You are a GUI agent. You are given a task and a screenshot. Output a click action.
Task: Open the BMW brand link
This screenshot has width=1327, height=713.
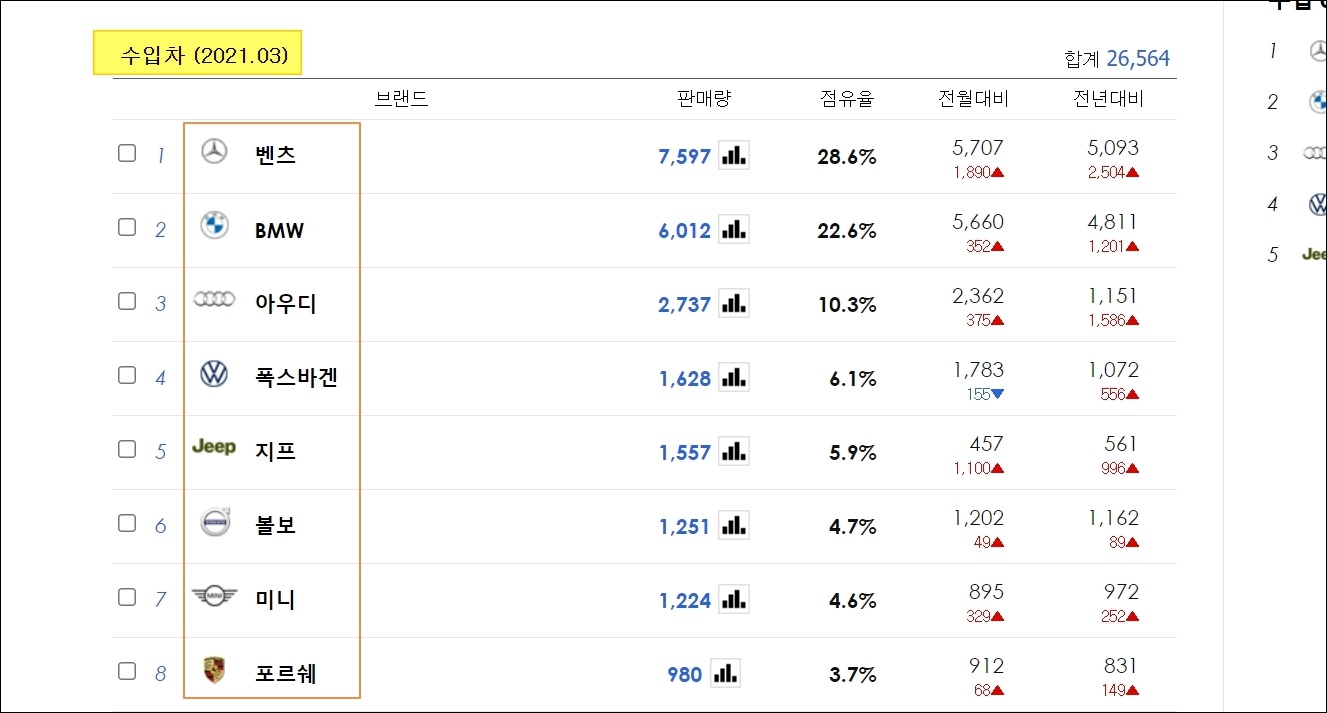(279, 230)
